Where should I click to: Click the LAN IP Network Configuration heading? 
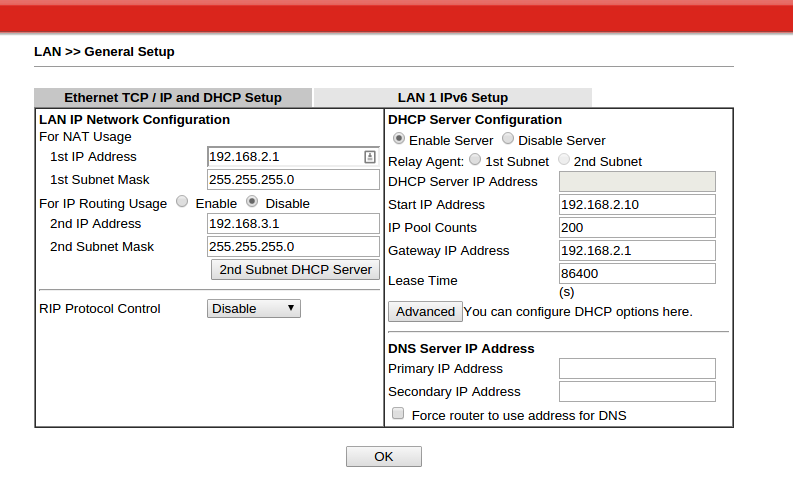[x=135, y=120]
